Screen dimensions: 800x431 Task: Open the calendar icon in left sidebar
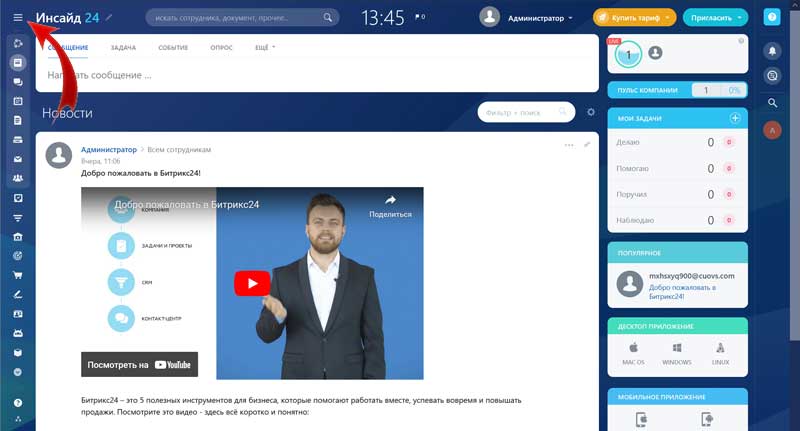pyautogui.click(x=18, y=101)
